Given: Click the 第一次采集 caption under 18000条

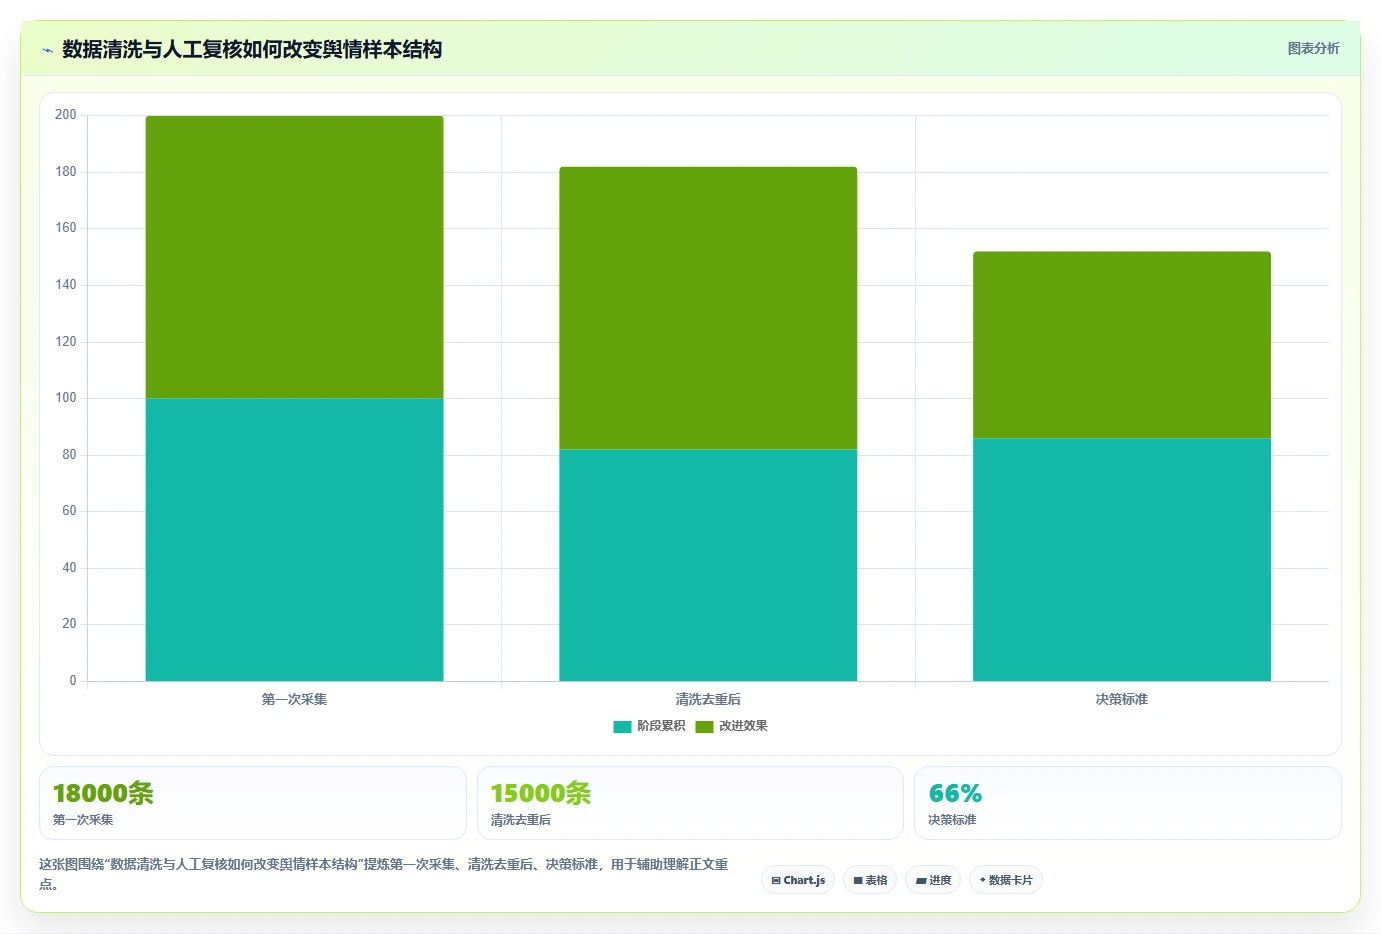Looking at the screenshot, I should click(83, 820).
